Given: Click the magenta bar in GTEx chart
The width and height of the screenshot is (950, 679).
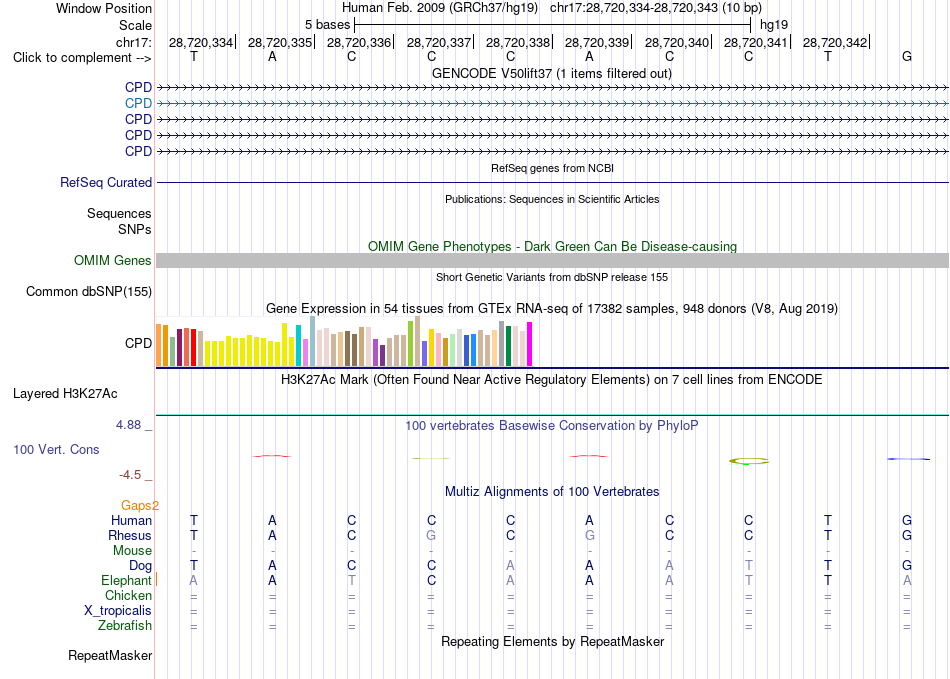Looking at the screenshot, I should point(530,344).
